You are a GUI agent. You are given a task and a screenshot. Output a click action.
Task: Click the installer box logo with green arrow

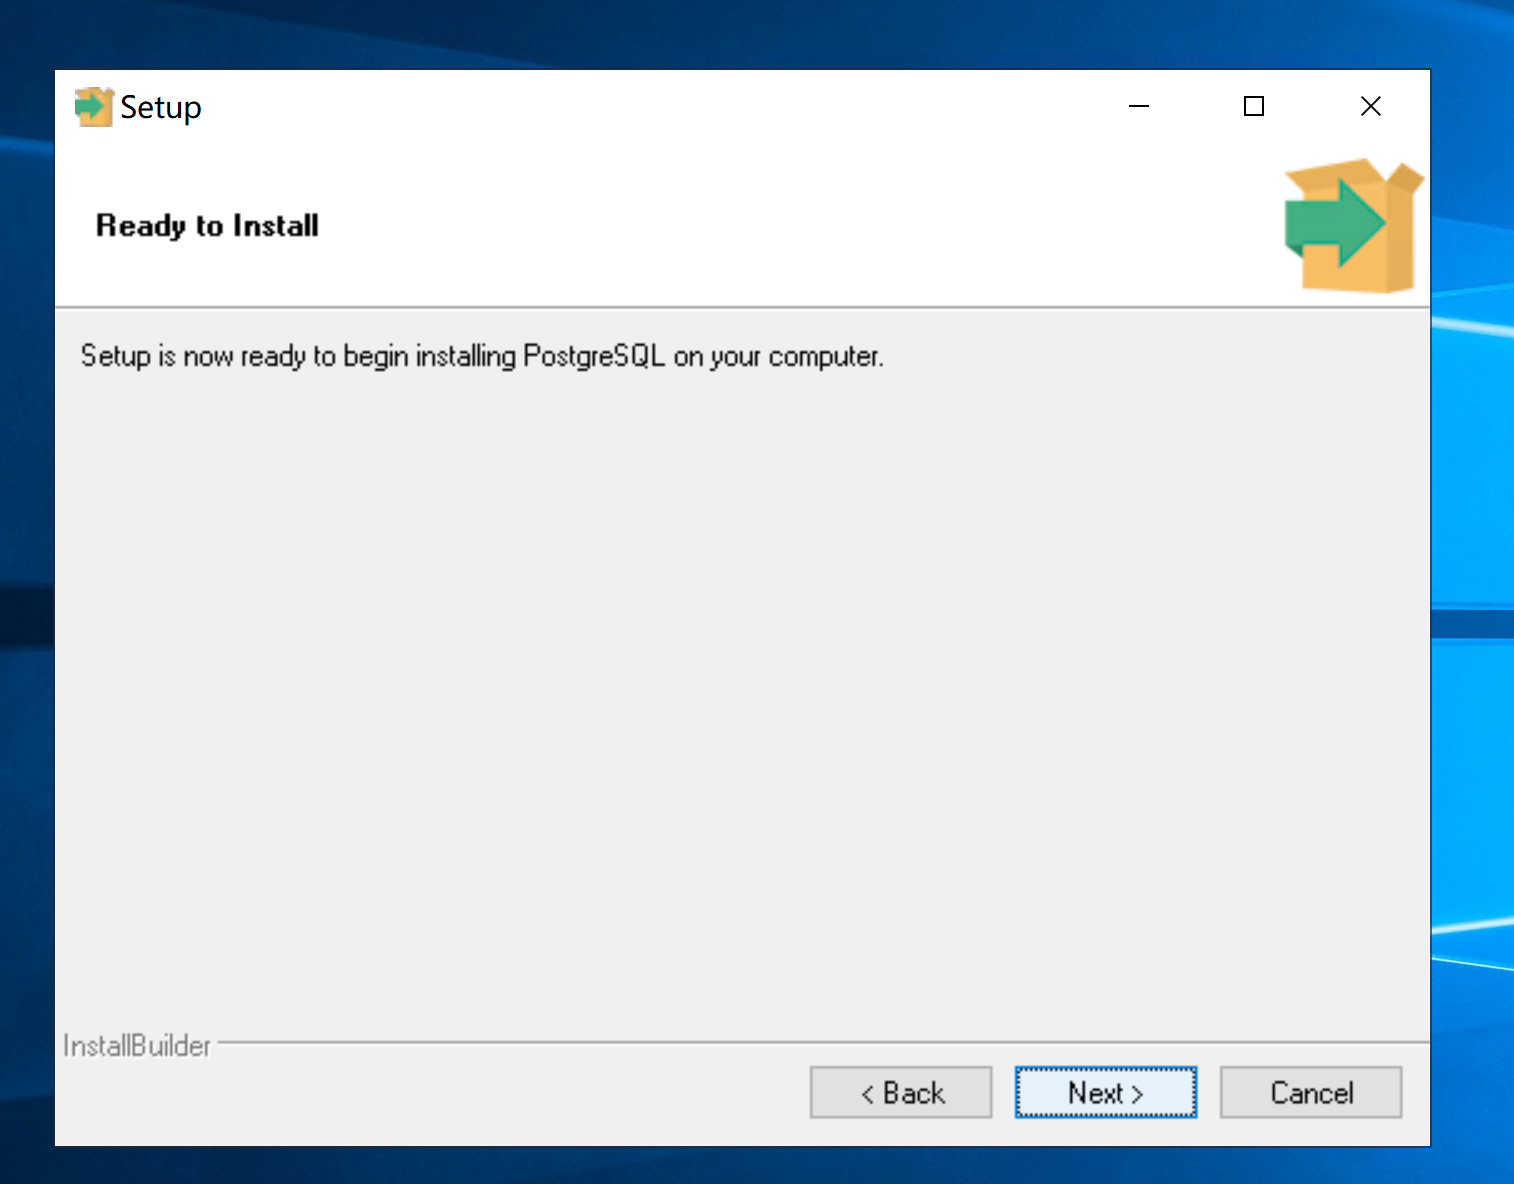1353,226
